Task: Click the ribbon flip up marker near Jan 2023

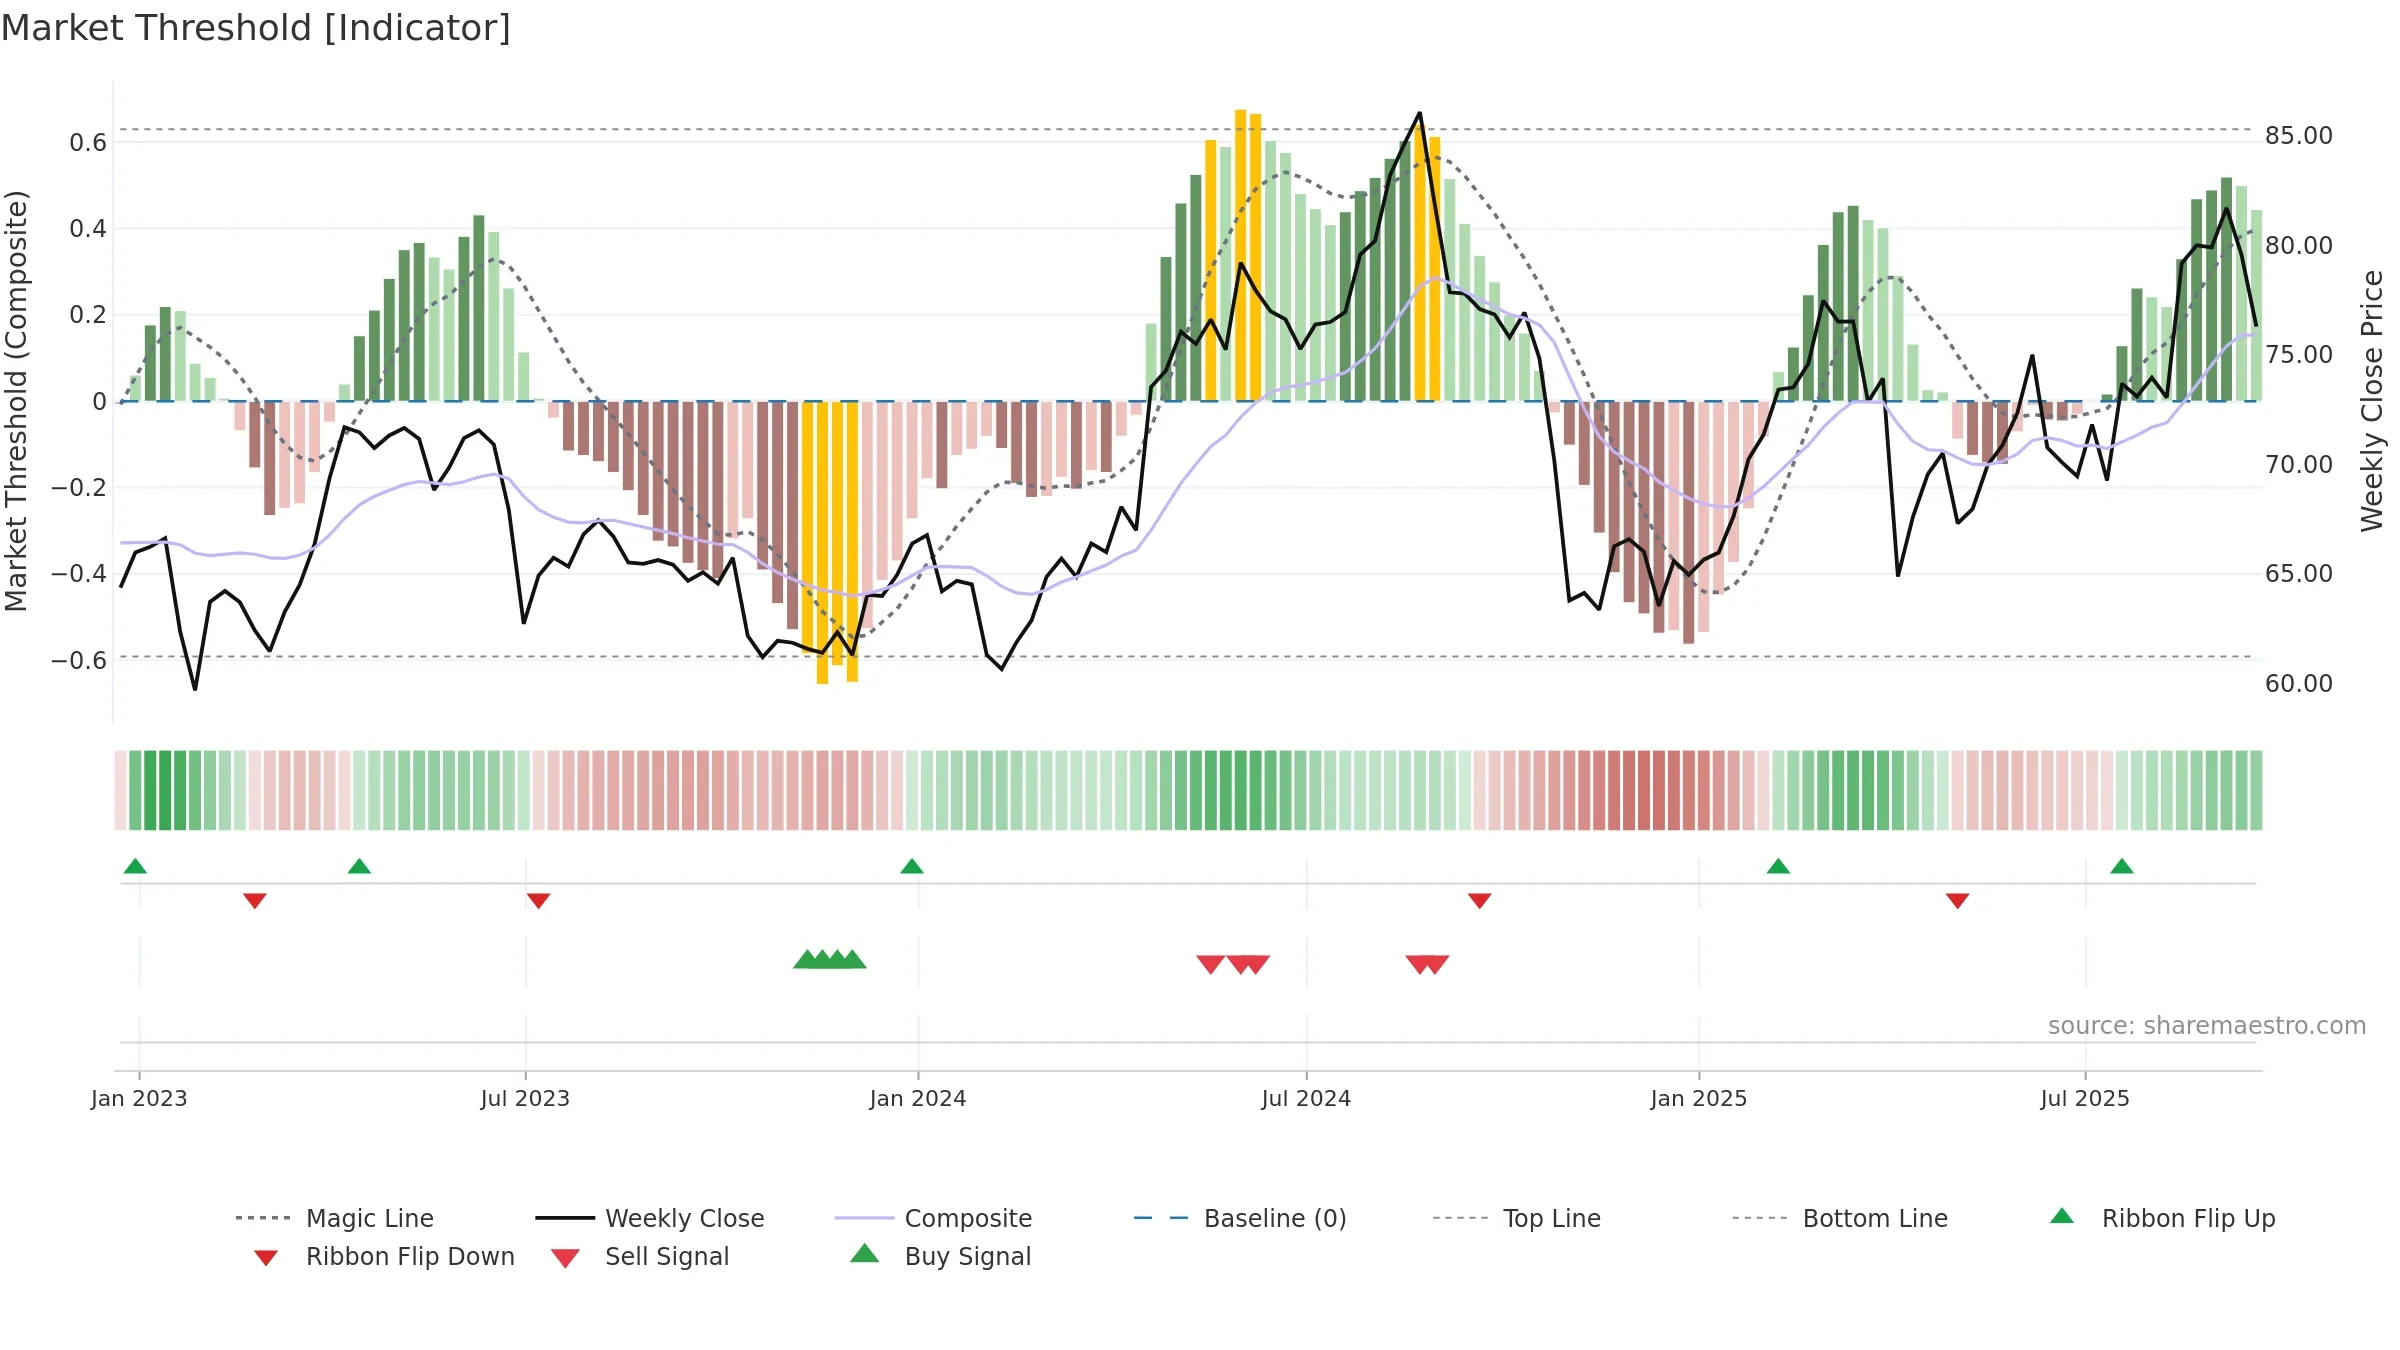Action: 135,866
